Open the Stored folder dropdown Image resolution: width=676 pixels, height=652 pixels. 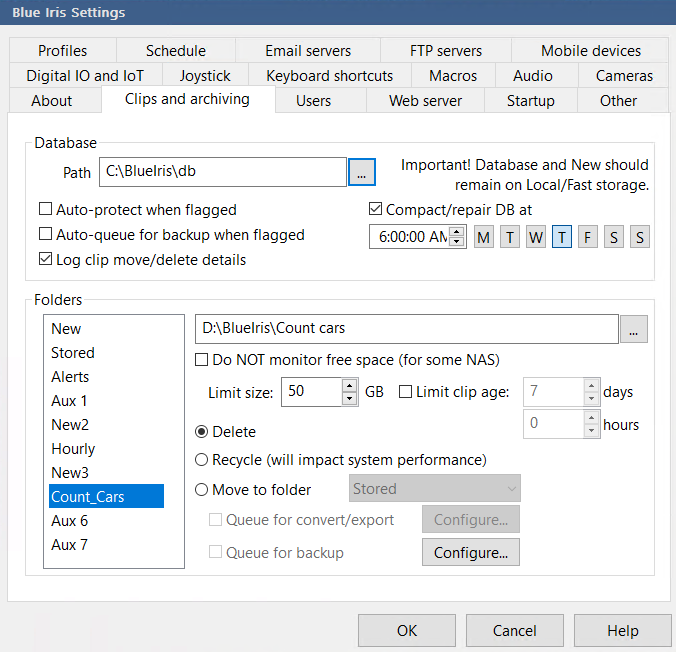(x=435, y=489)
